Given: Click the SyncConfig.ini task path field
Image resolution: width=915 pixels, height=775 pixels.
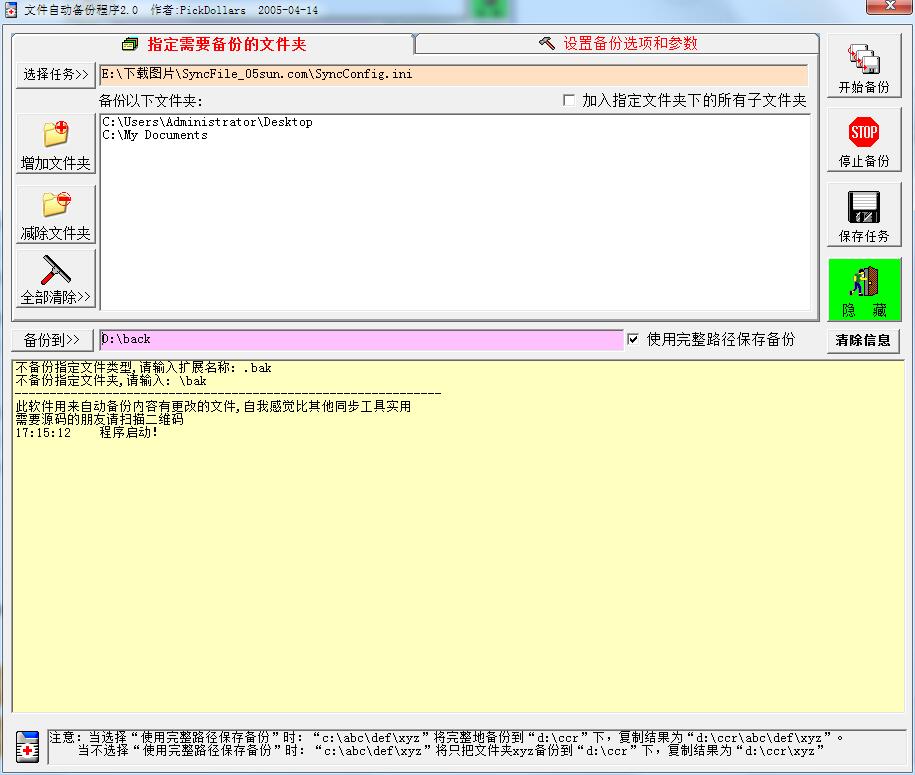Looking at the screenshot, I should point(452,75).
